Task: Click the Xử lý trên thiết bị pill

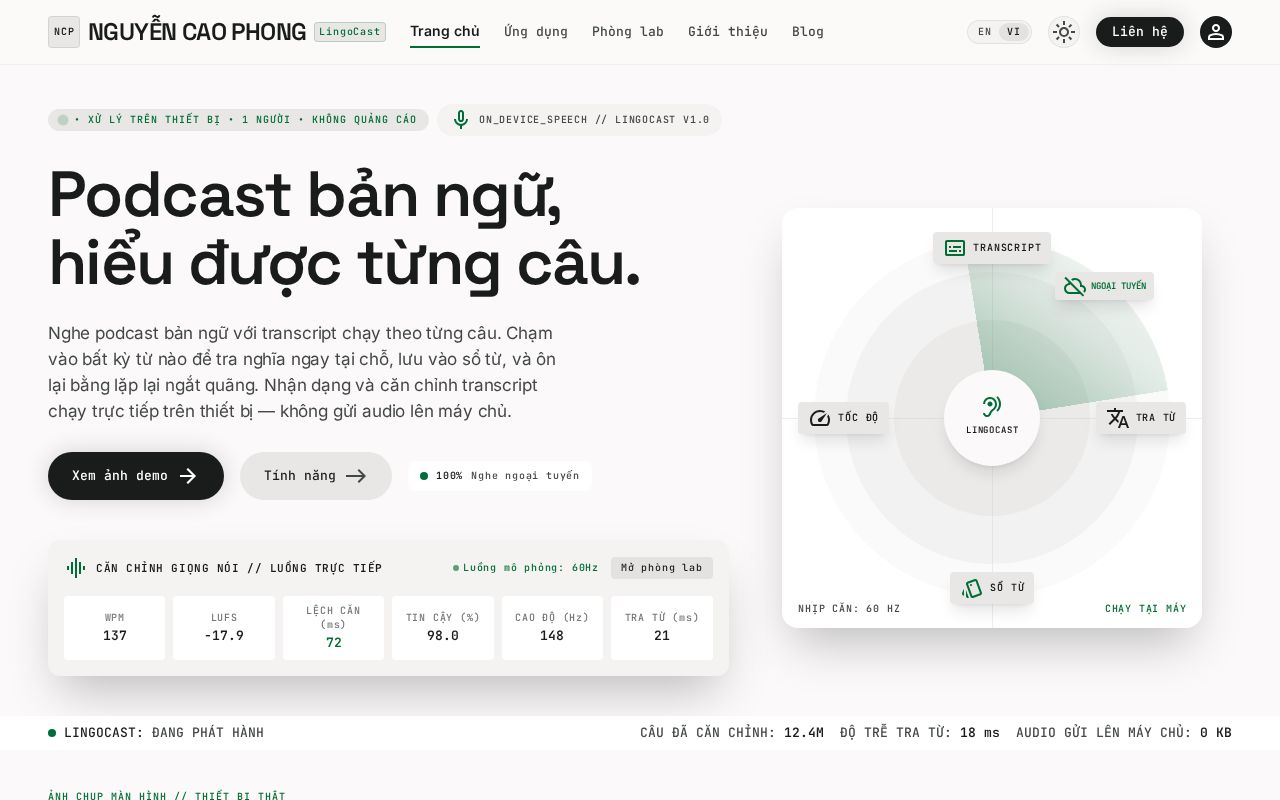Action: [x=238, y=120]
